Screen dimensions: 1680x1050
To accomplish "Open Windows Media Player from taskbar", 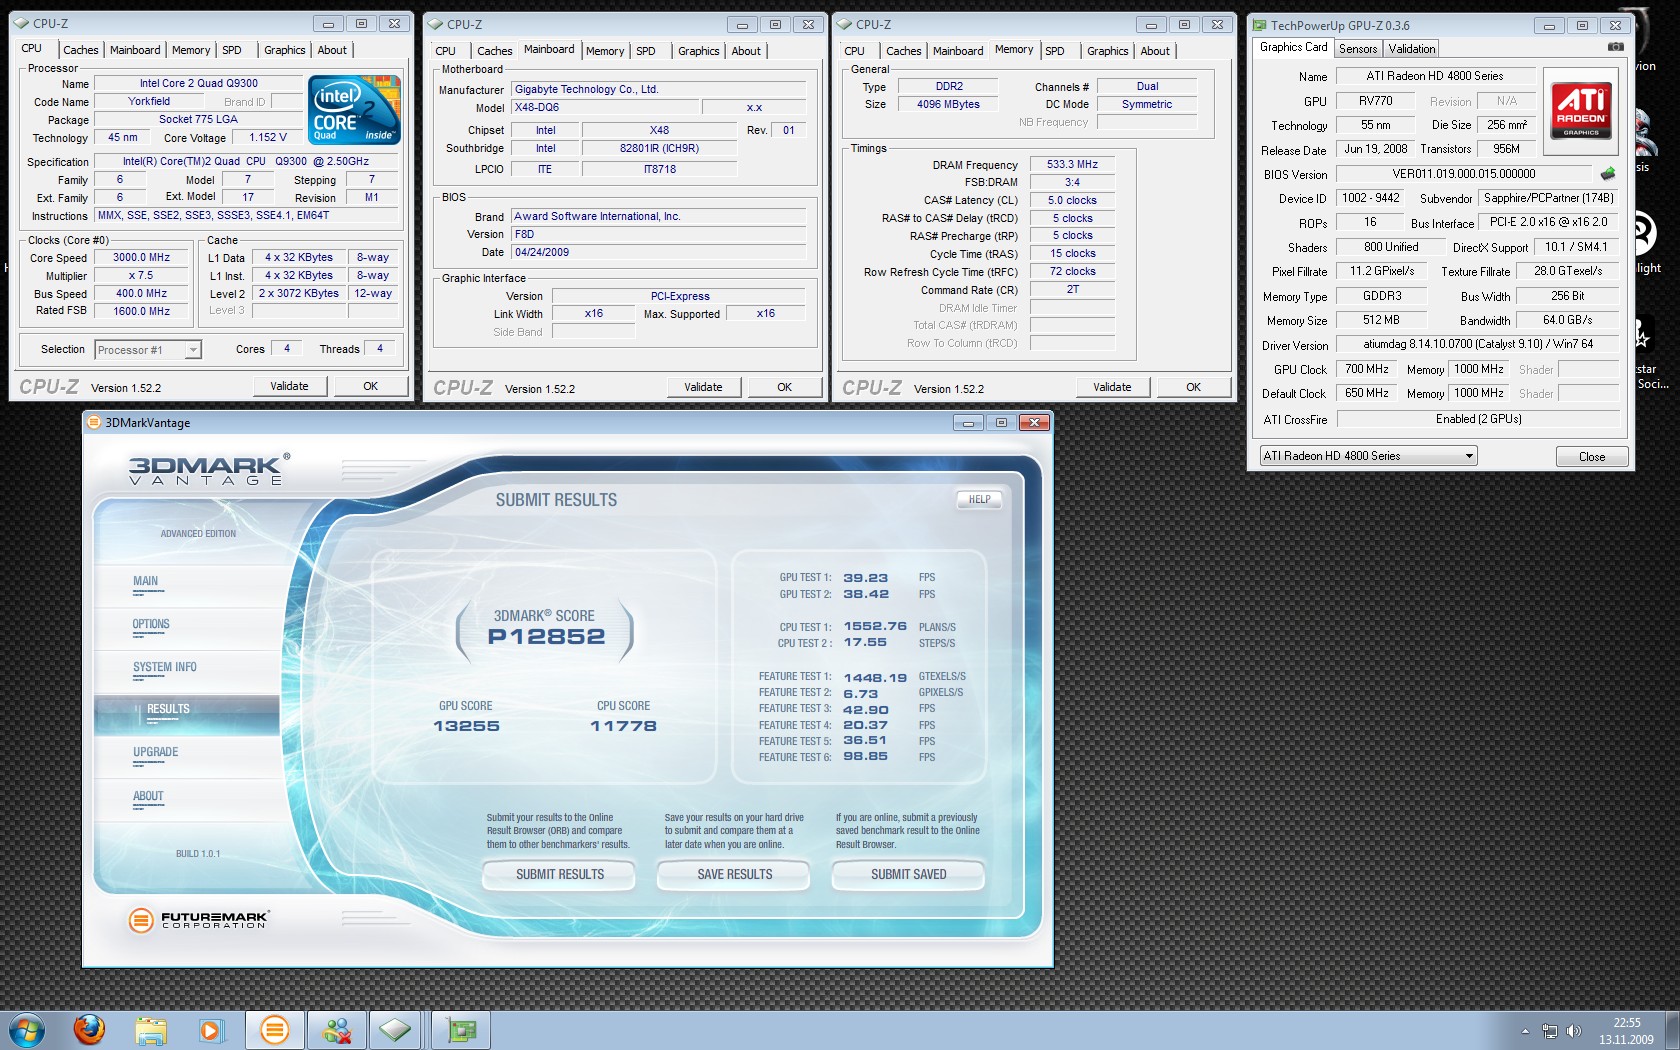I will (211, 1030).
